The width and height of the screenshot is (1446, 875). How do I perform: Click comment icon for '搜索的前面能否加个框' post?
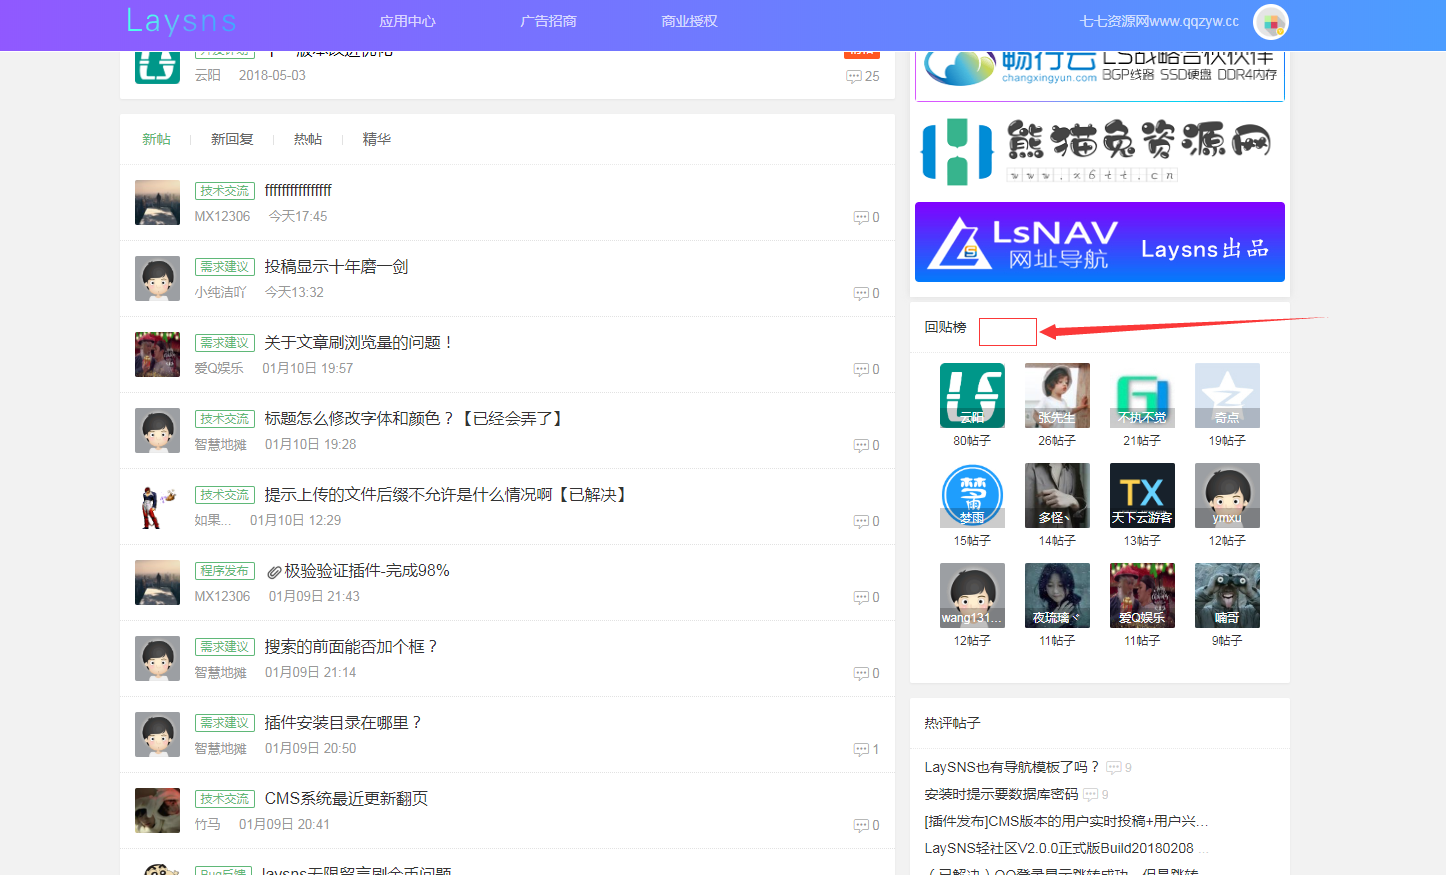[861, 673]
